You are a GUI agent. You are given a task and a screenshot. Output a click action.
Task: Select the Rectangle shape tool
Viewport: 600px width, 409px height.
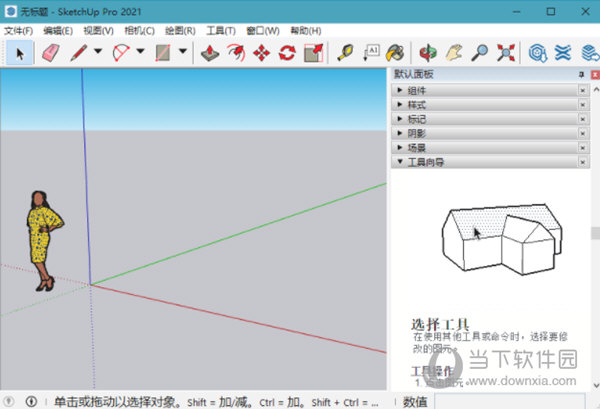click(163, 53)
